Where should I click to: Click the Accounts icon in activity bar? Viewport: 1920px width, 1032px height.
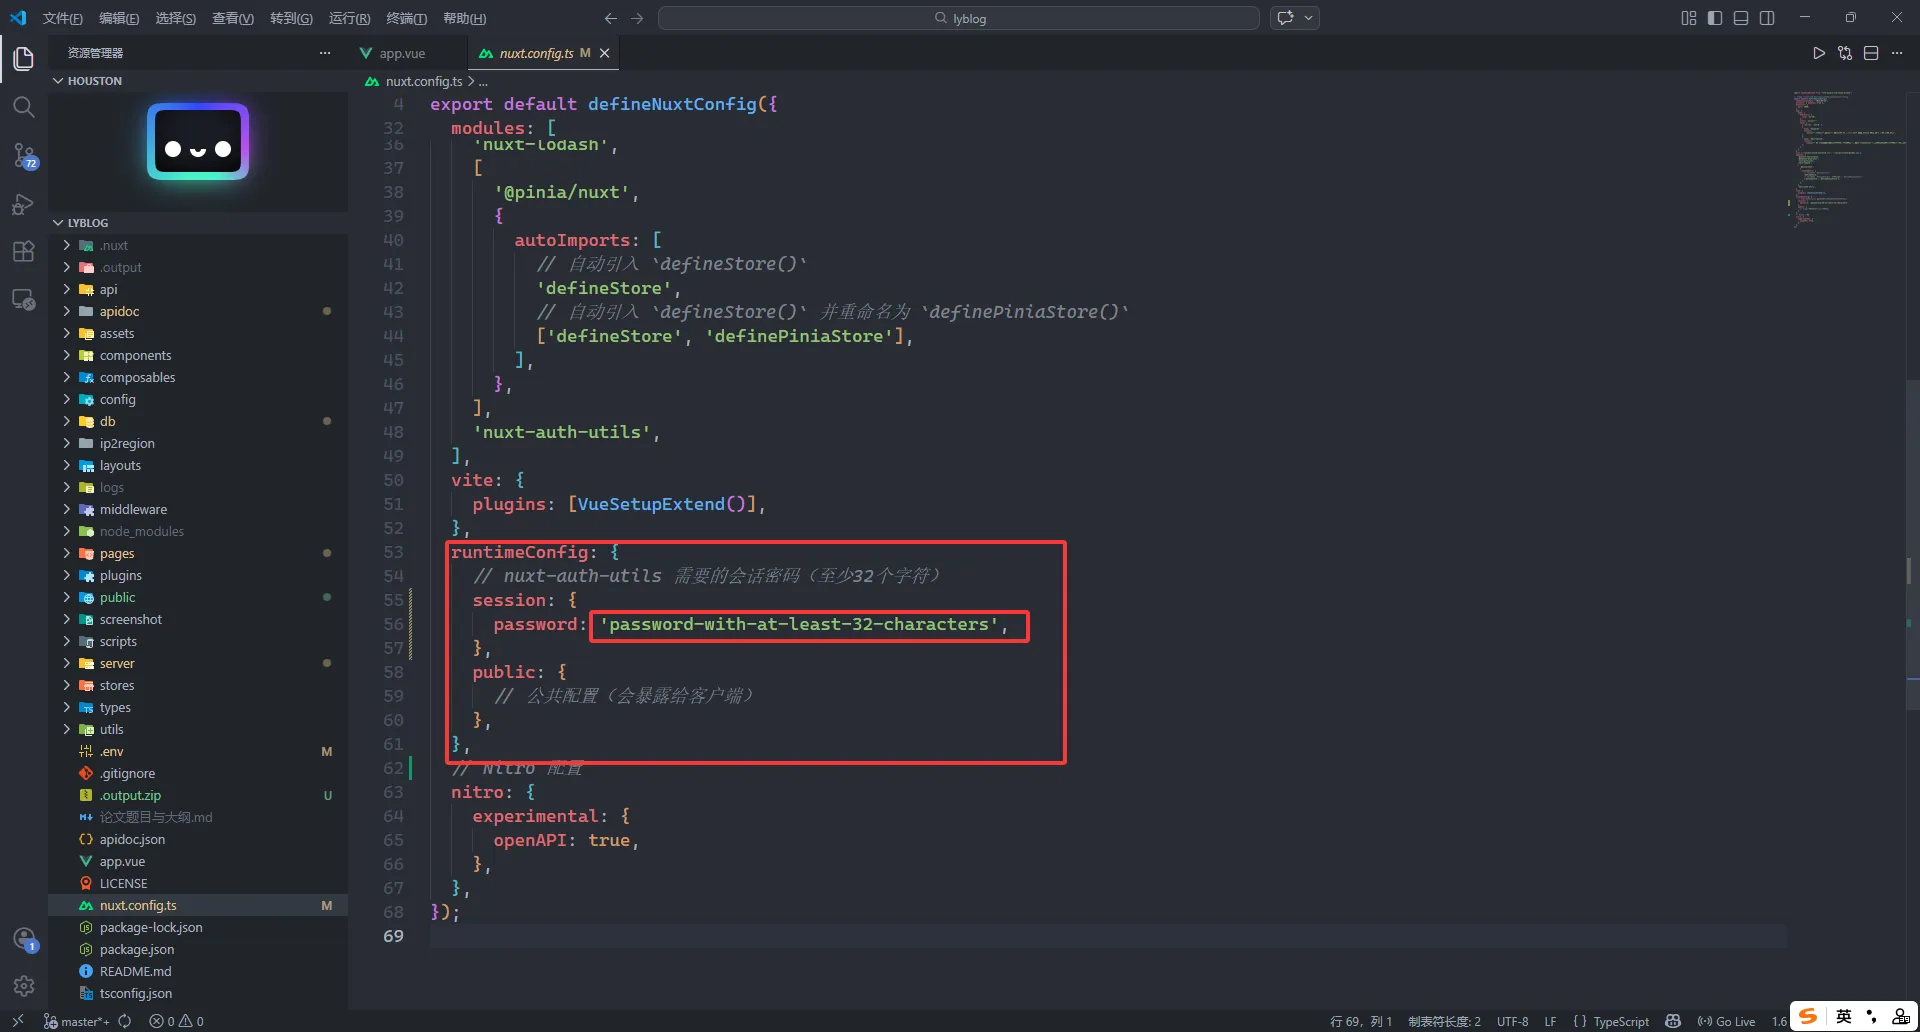click(24, 939)
